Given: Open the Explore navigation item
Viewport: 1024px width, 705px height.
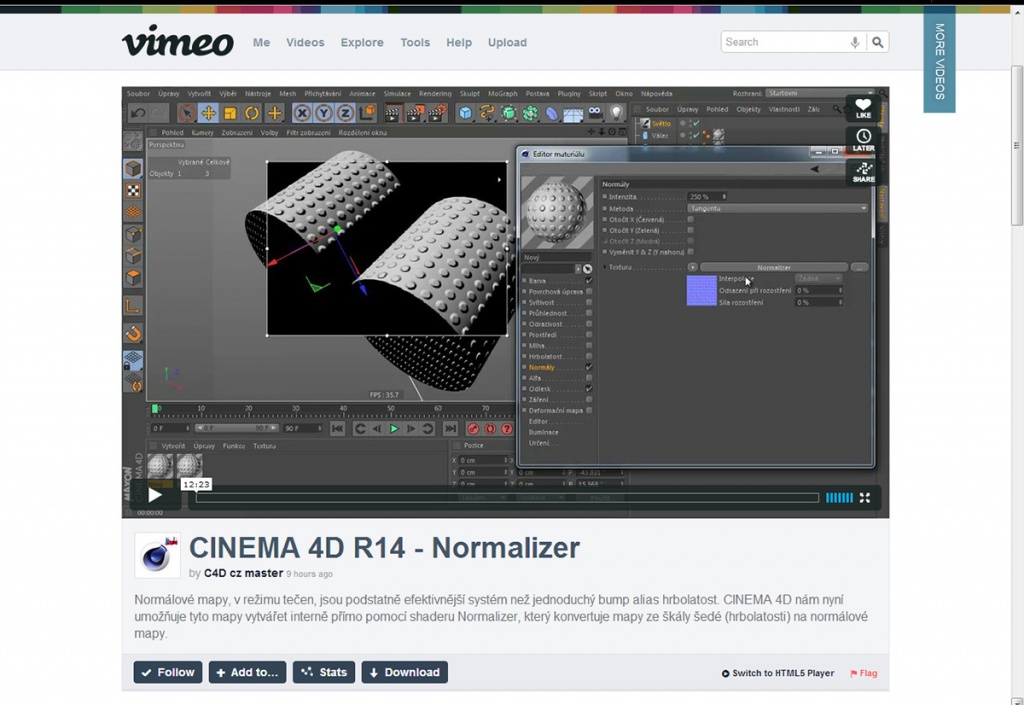Looking at the screenshot, I should pyautogui.click(x=362, y=42).
